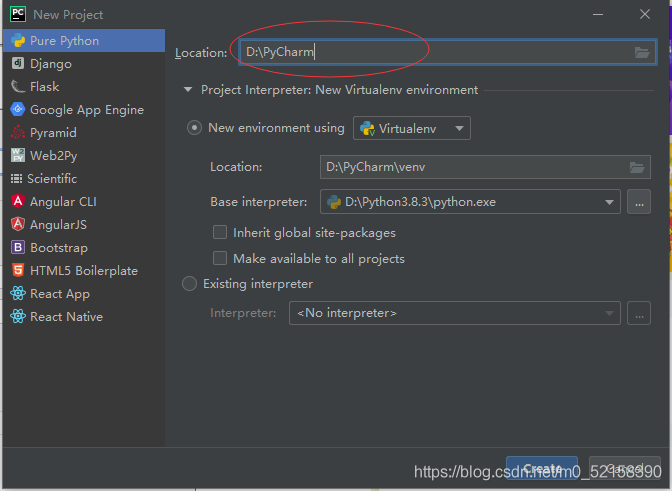Open the Virtualenv environment type dropdown
The image size is (672, 491).
pyautogui.click(x=411, y=128)
